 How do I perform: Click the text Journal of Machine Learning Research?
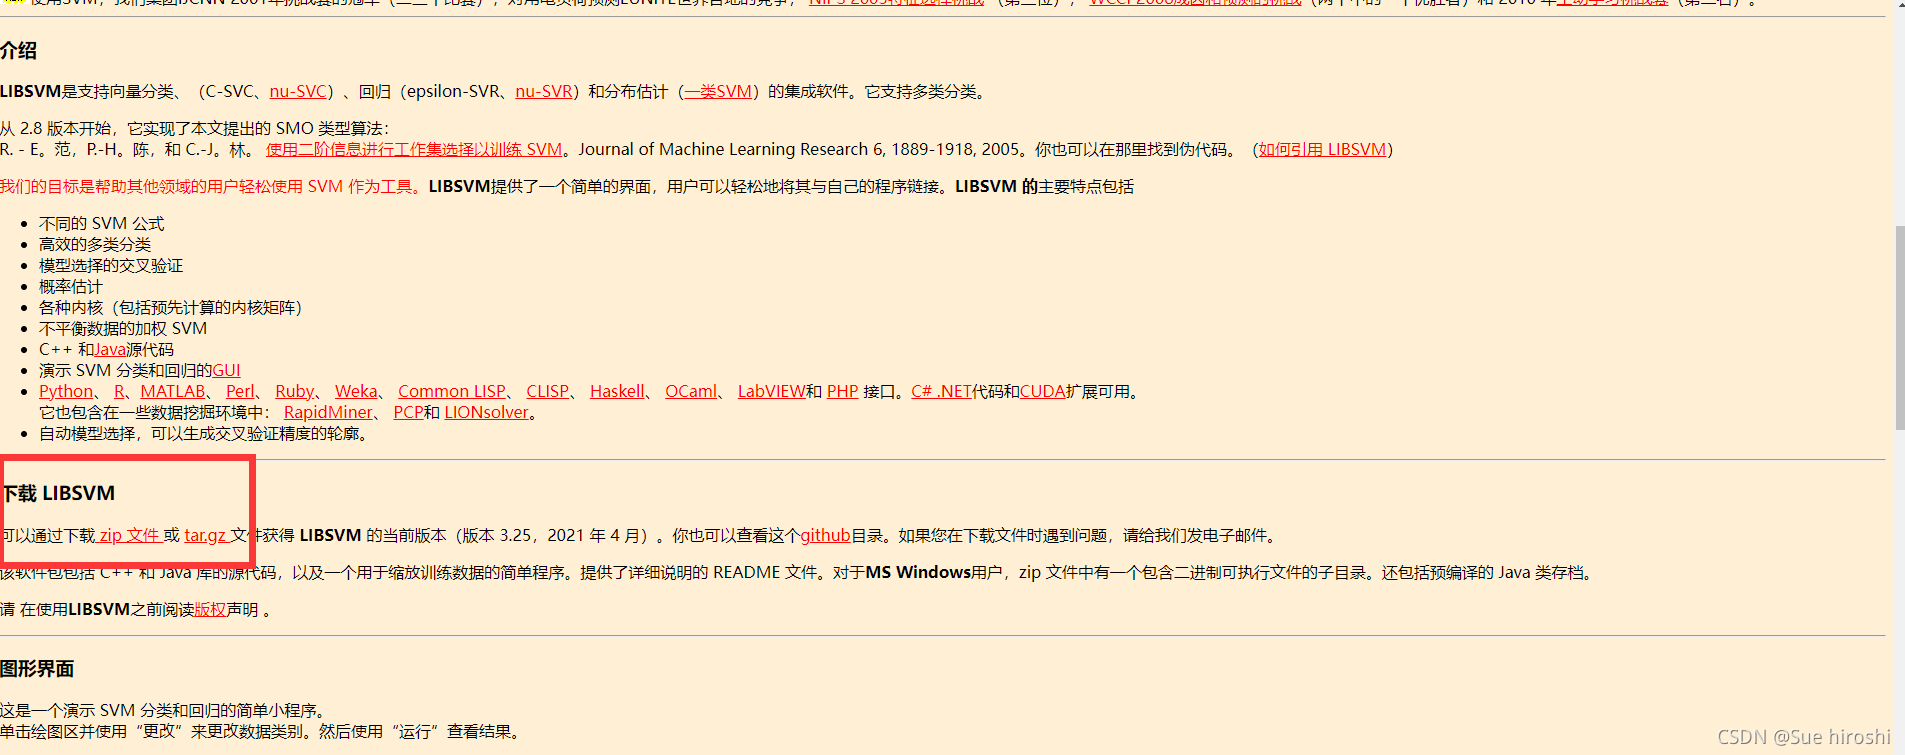[723, 150]
